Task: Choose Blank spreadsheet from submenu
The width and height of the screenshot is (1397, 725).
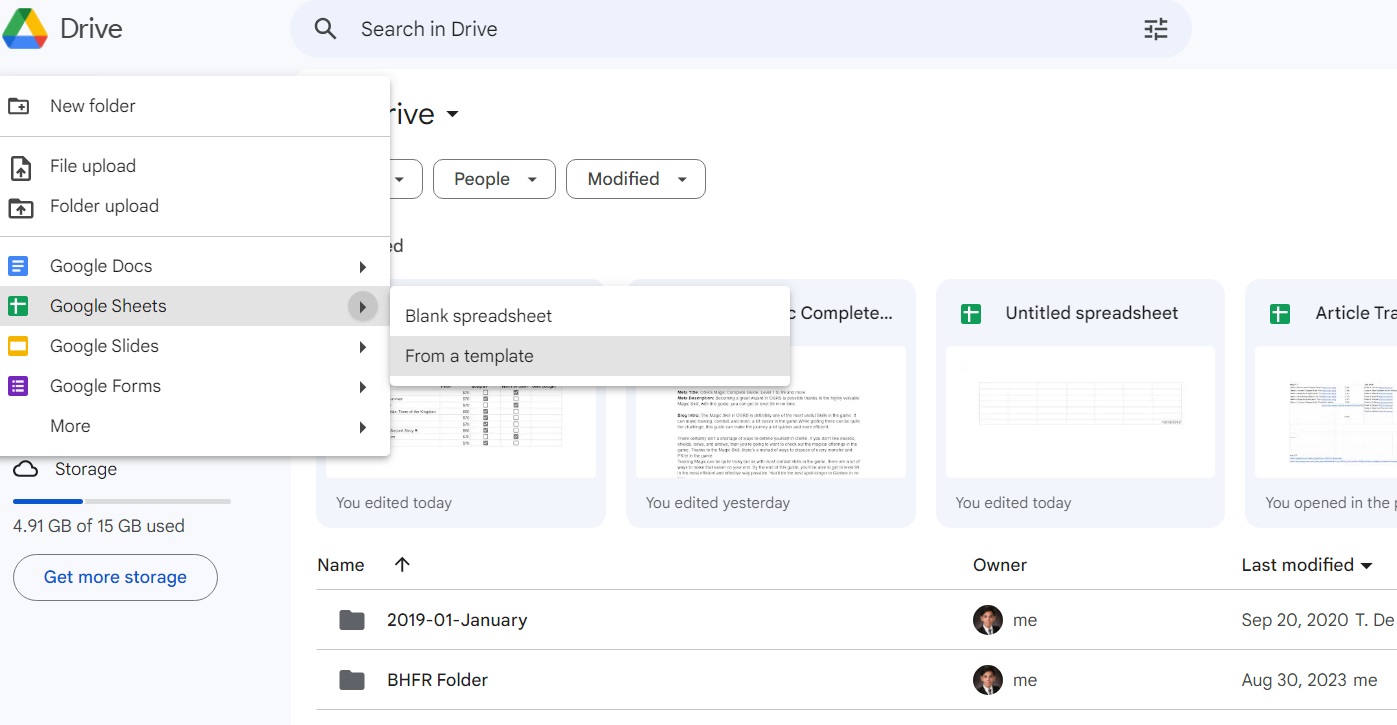Action: (590, 316)
